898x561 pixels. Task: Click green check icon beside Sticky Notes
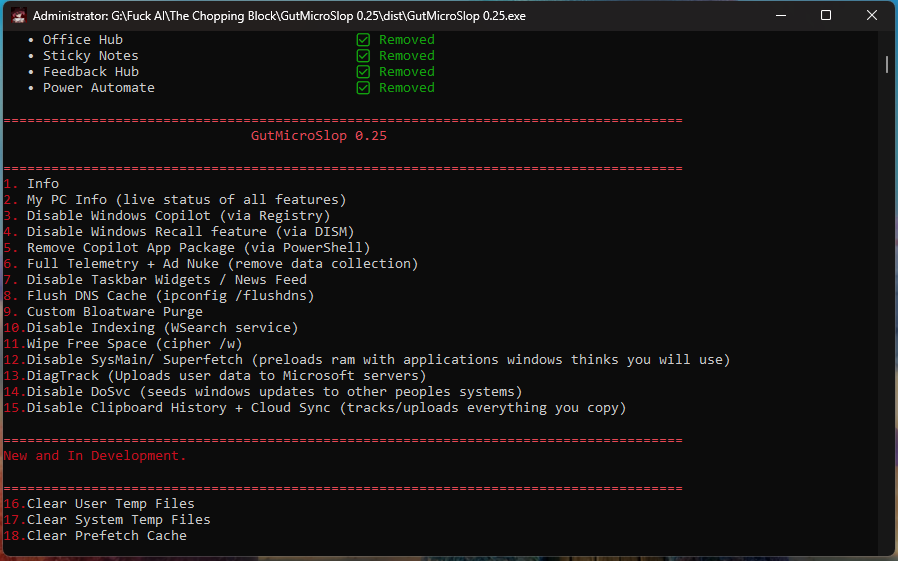click(363, 56)
